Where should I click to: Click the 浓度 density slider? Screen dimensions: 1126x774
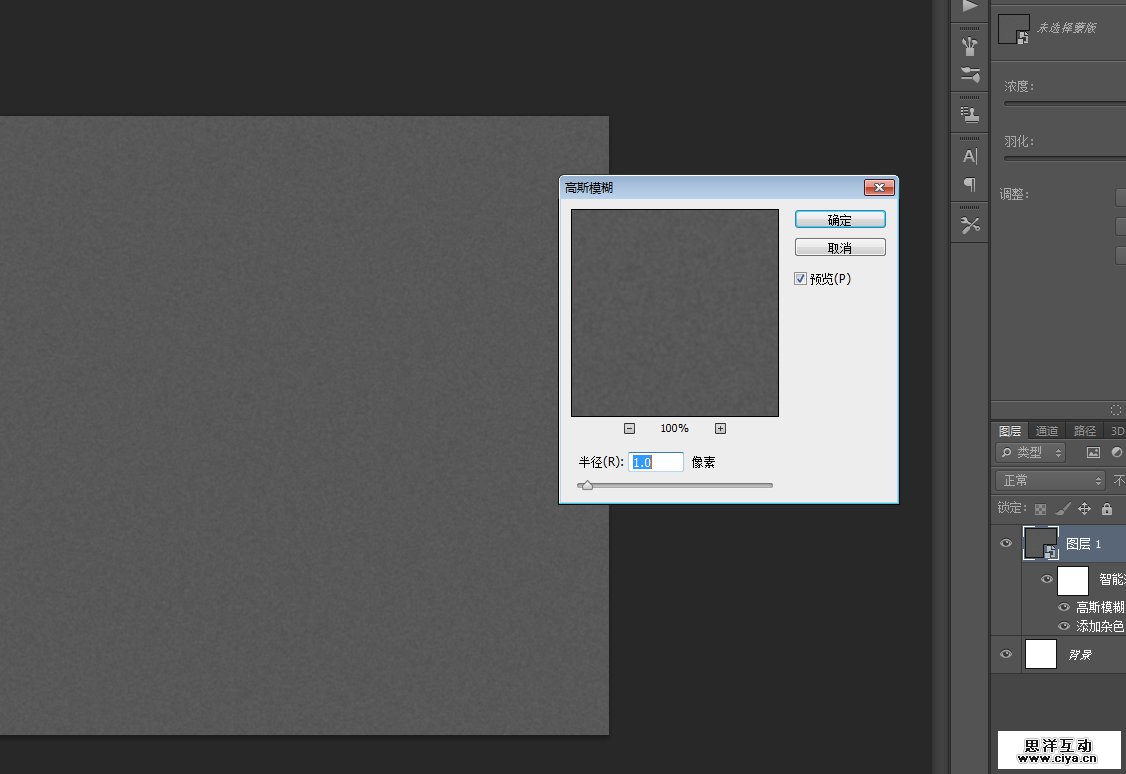1065,103
